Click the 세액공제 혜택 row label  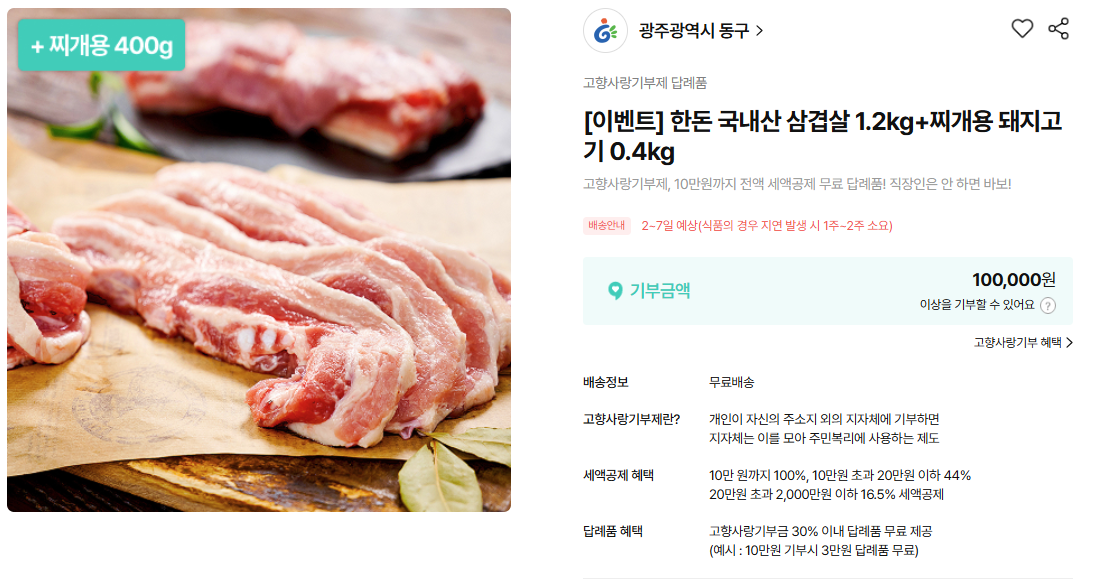pos(619,475)
